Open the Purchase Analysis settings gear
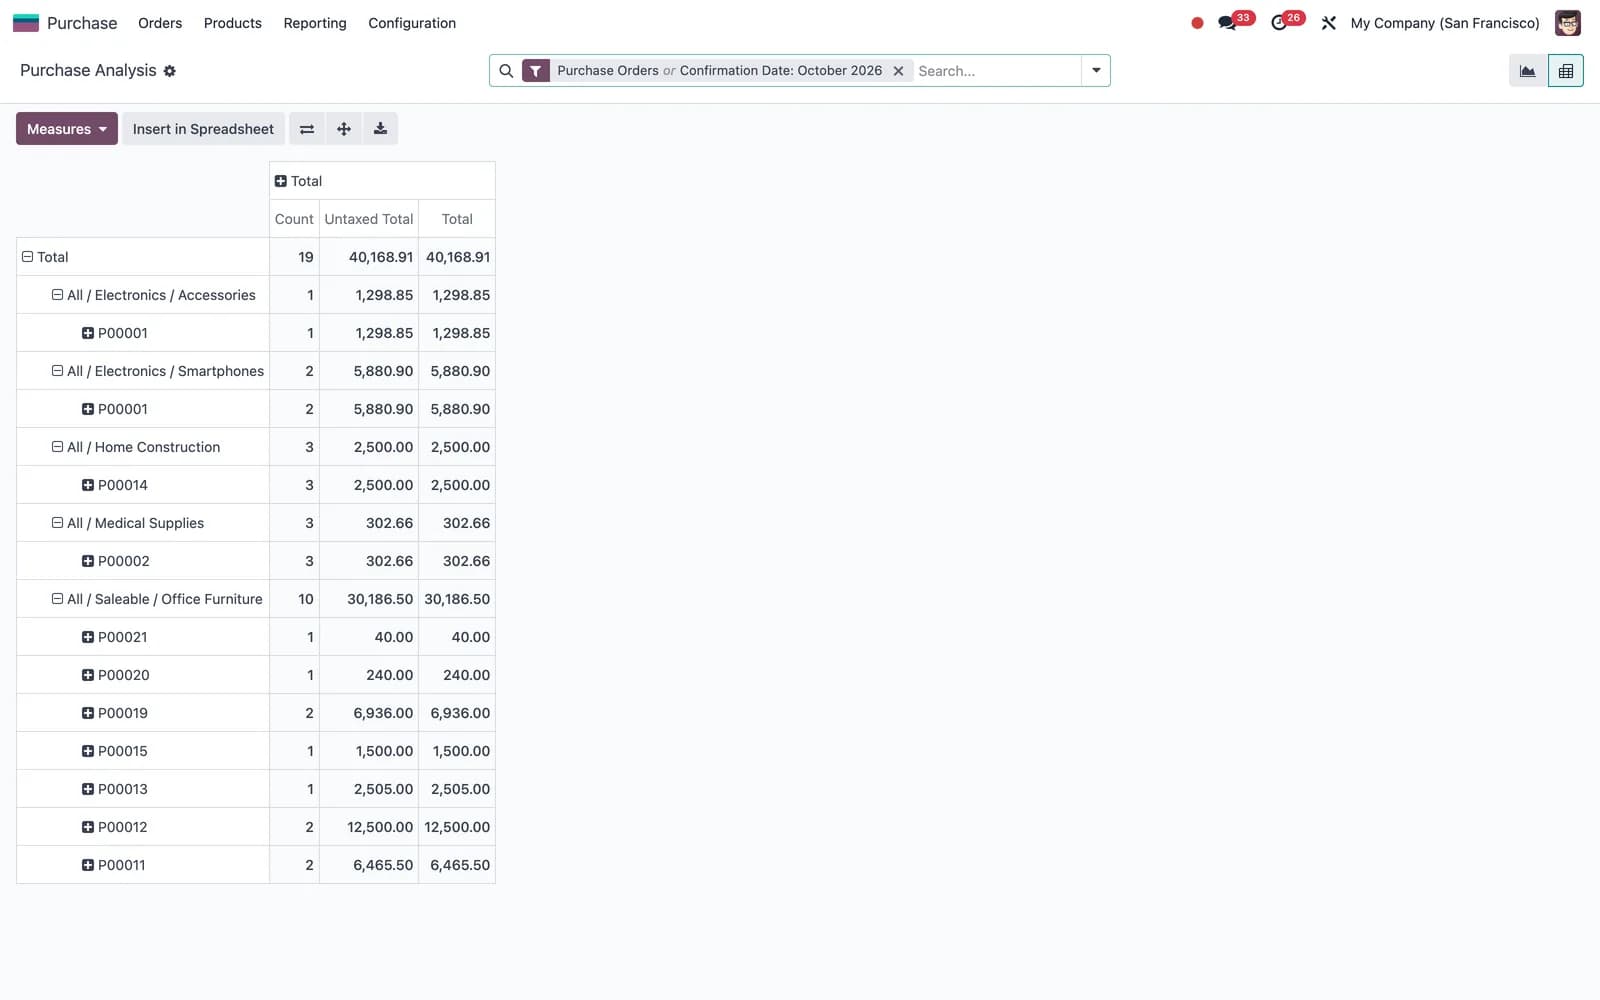This screenshot has height=1000, width=1600. click(170, 71)
